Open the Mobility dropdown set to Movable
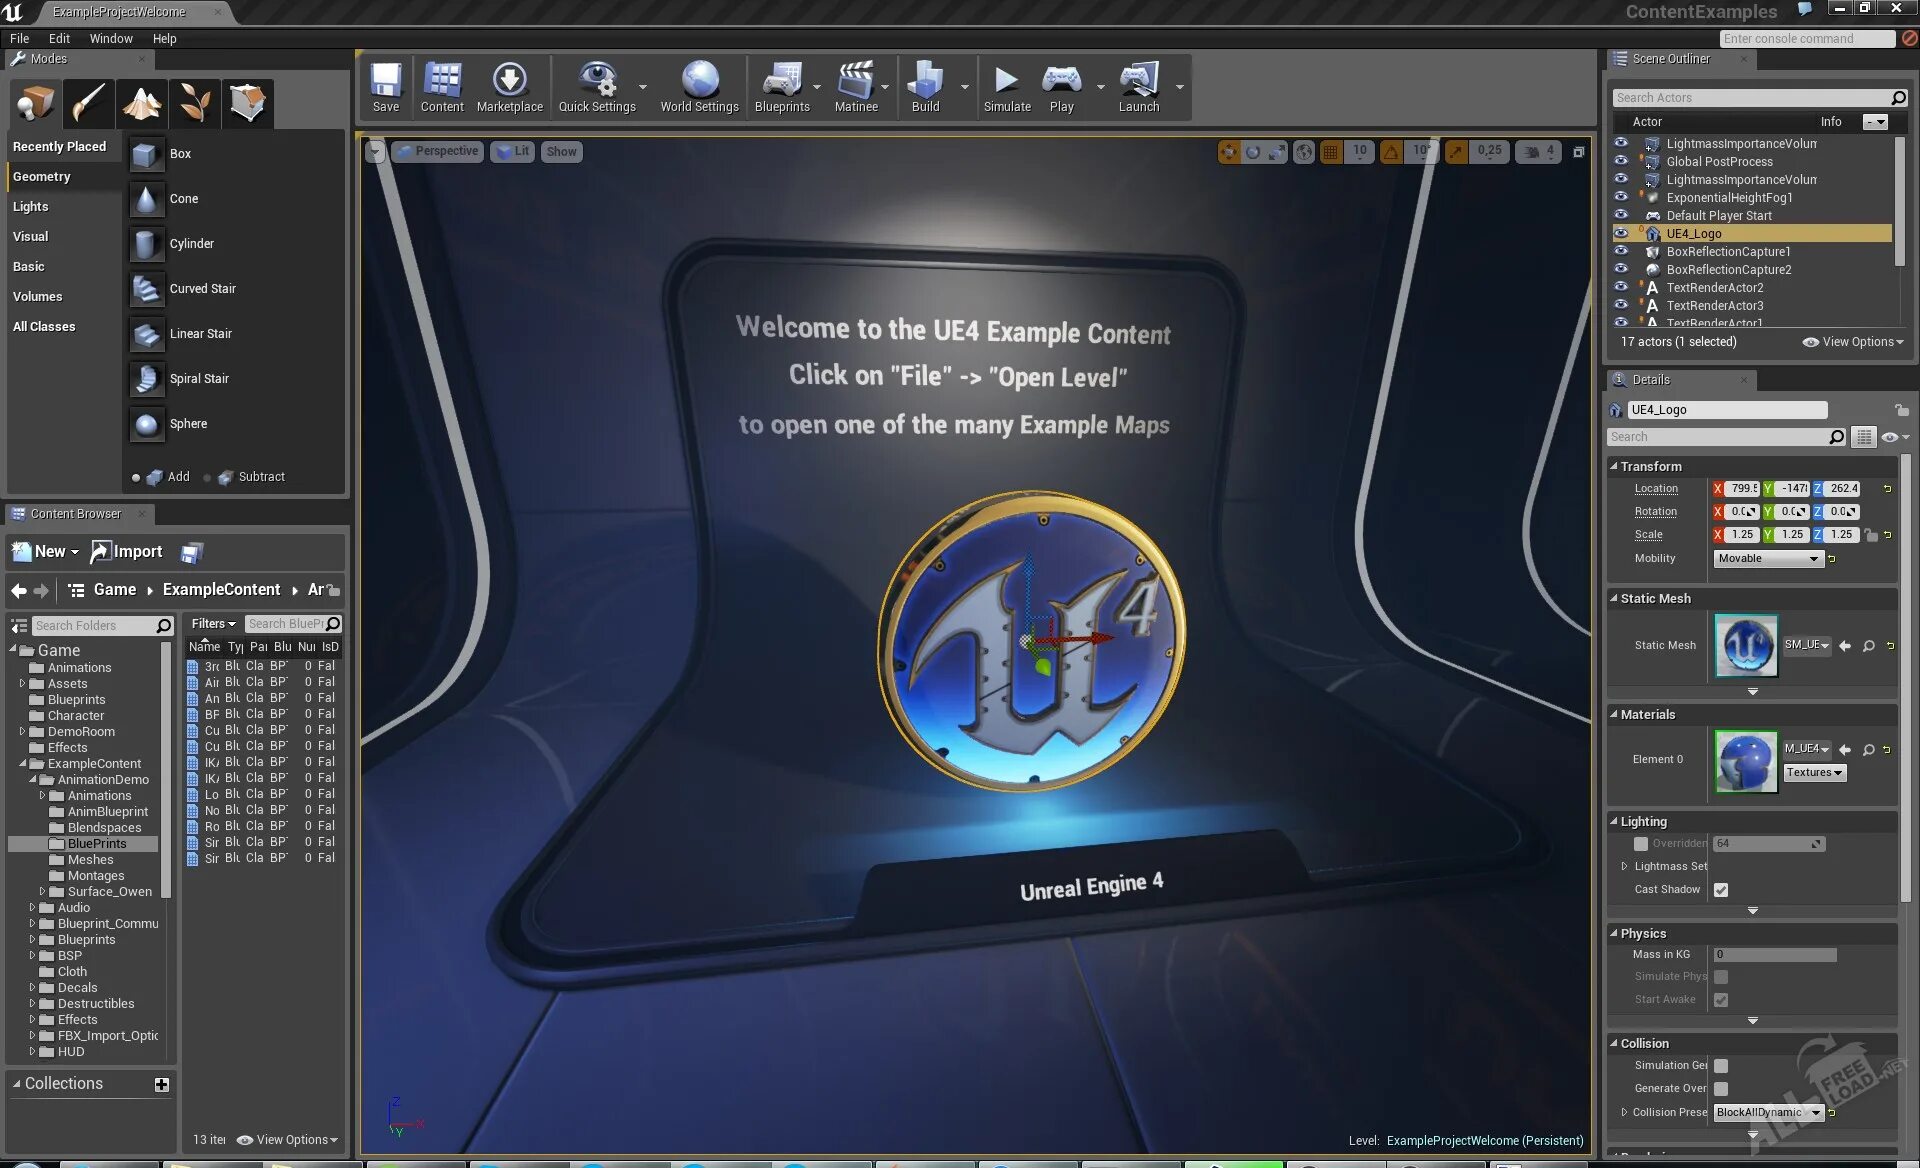 coord(1767,559)
